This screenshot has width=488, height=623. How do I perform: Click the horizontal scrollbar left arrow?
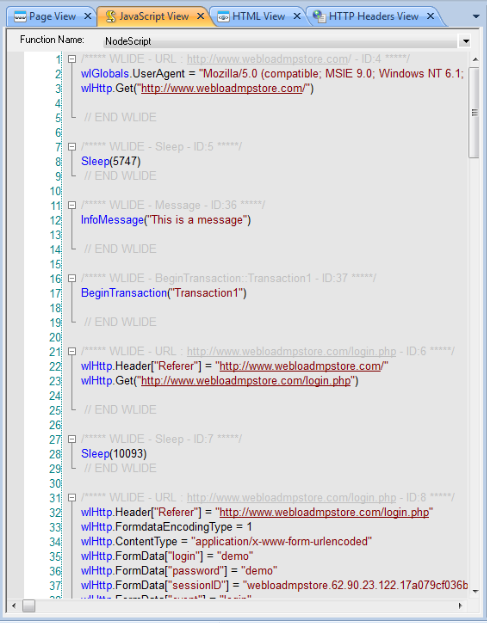click(x=14, y=606)
